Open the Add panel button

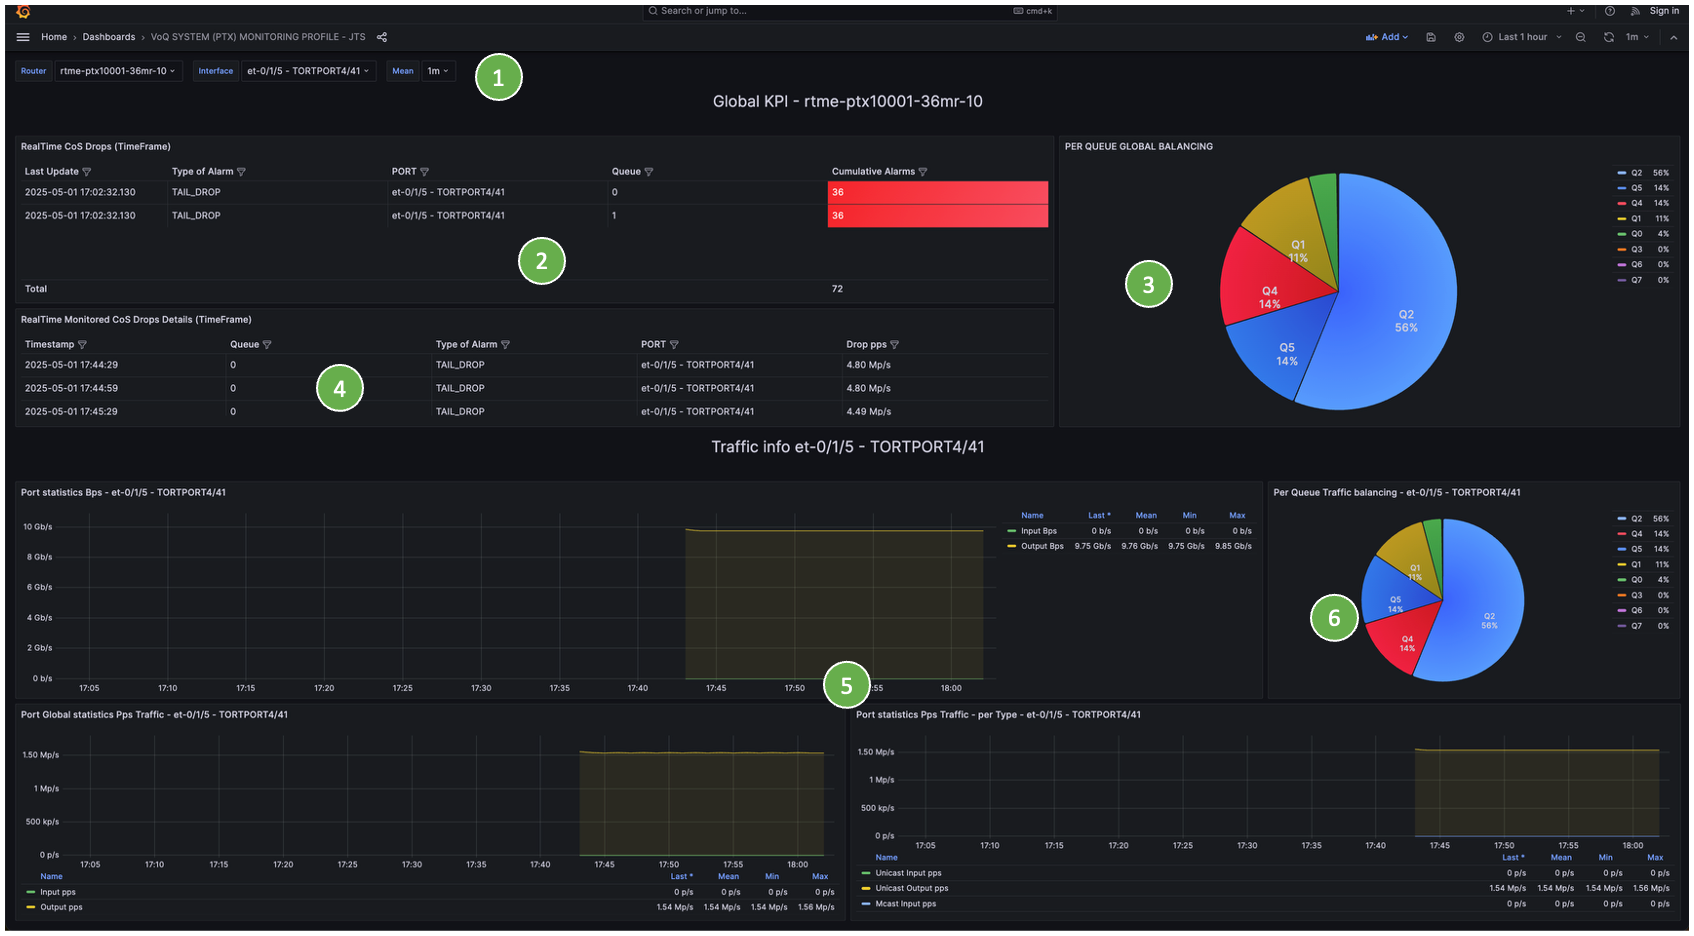pyautogui.click(x=1387, y=37)
